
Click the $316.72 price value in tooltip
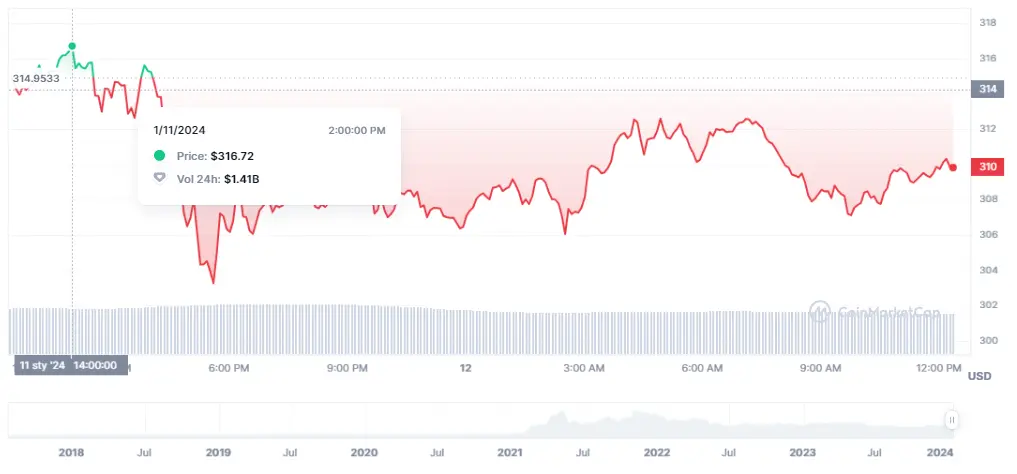click(x=232, y=156)
